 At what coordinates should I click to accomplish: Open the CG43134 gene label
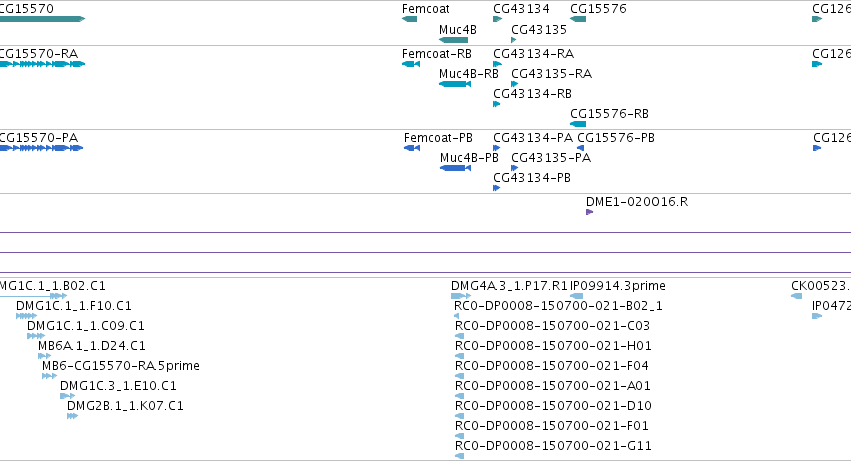click(521, 9)
